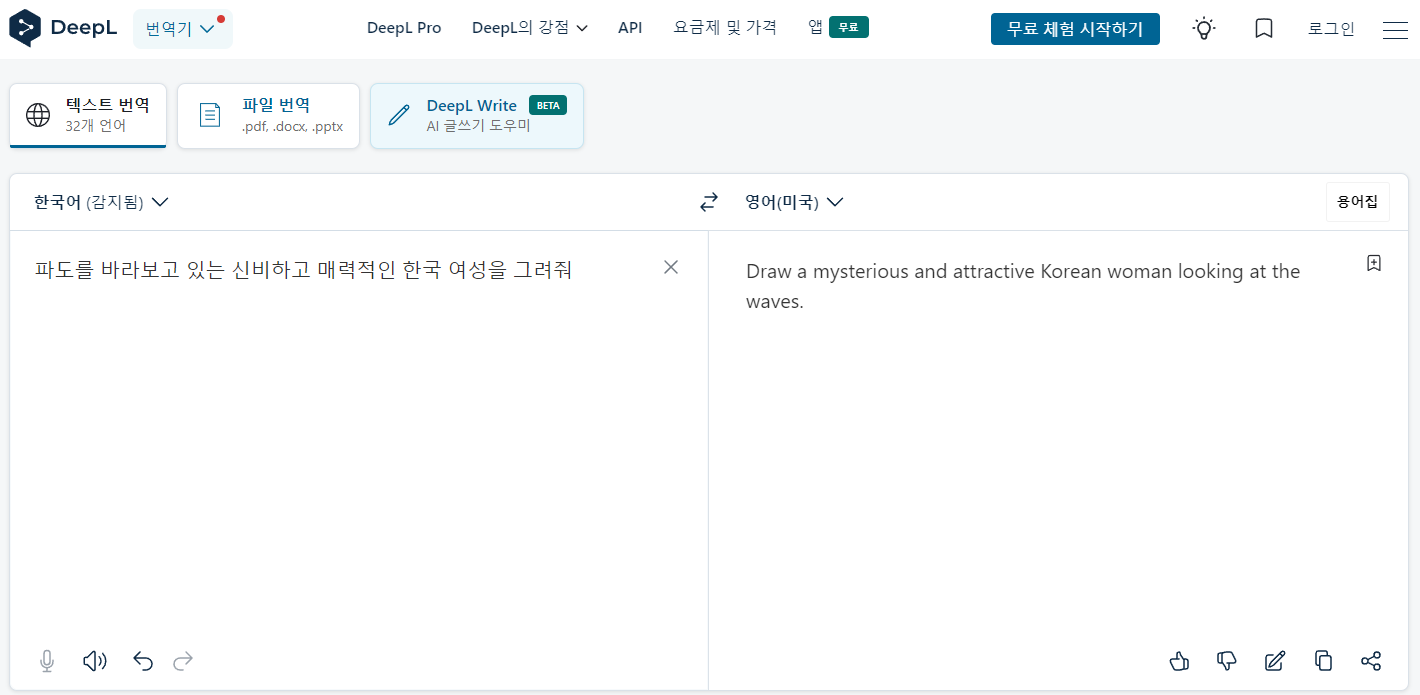The image size is (1420, 695).
Task: Open saved translations bookmark icon
Action: (1264, 29)
